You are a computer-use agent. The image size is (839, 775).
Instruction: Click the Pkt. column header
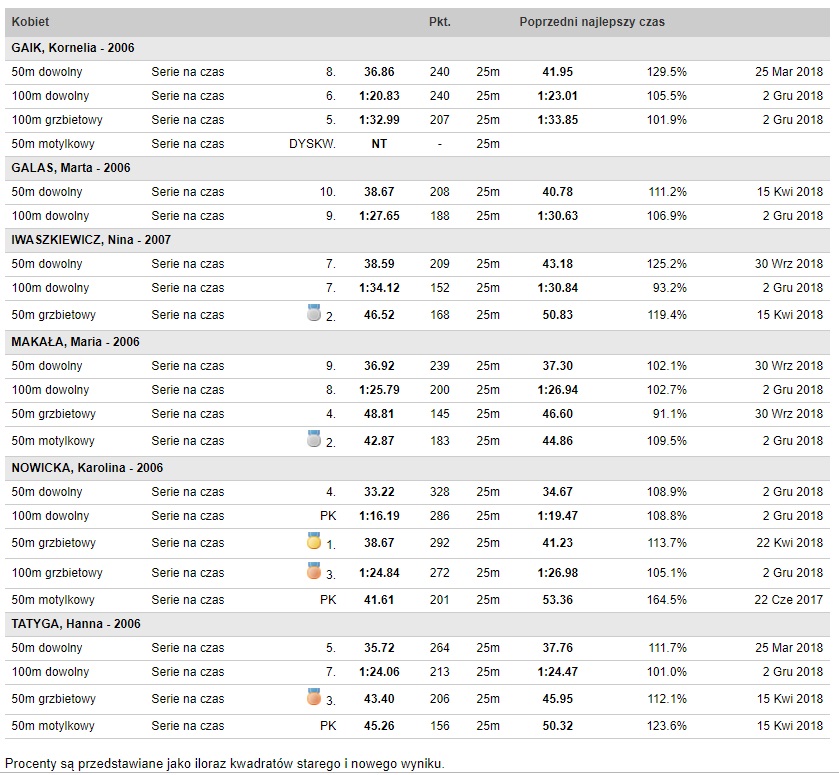440,22
